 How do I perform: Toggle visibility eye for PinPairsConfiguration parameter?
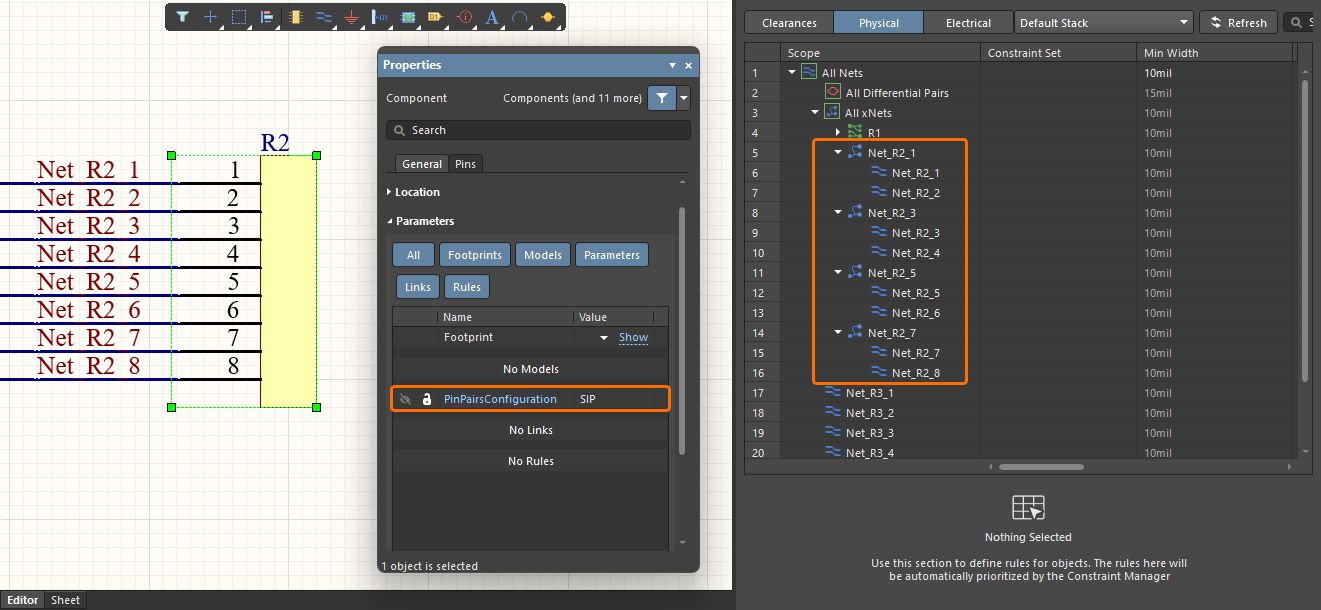tap(405, 399)
